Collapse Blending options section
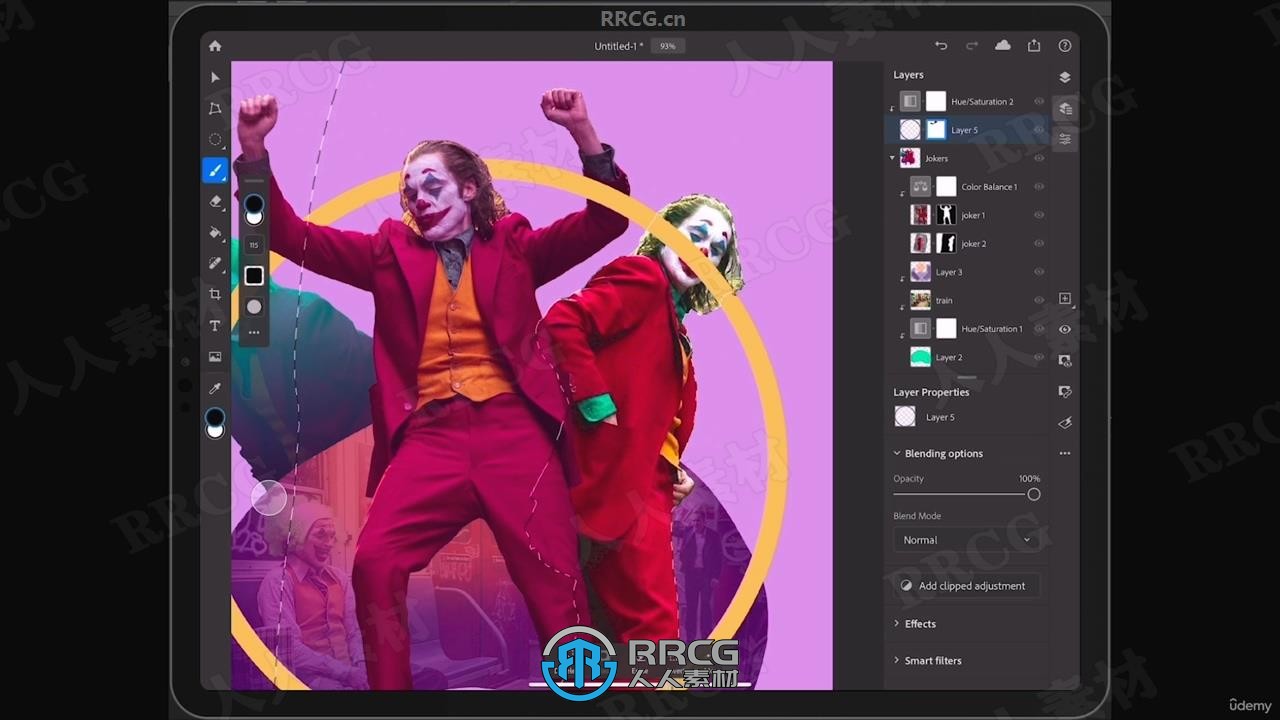This screenshot has height=720, width=1280. coord(897,453)
